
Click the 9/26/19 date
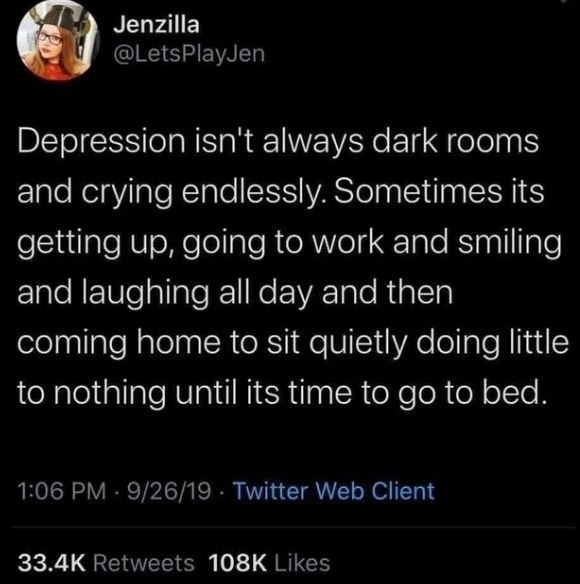169,491
